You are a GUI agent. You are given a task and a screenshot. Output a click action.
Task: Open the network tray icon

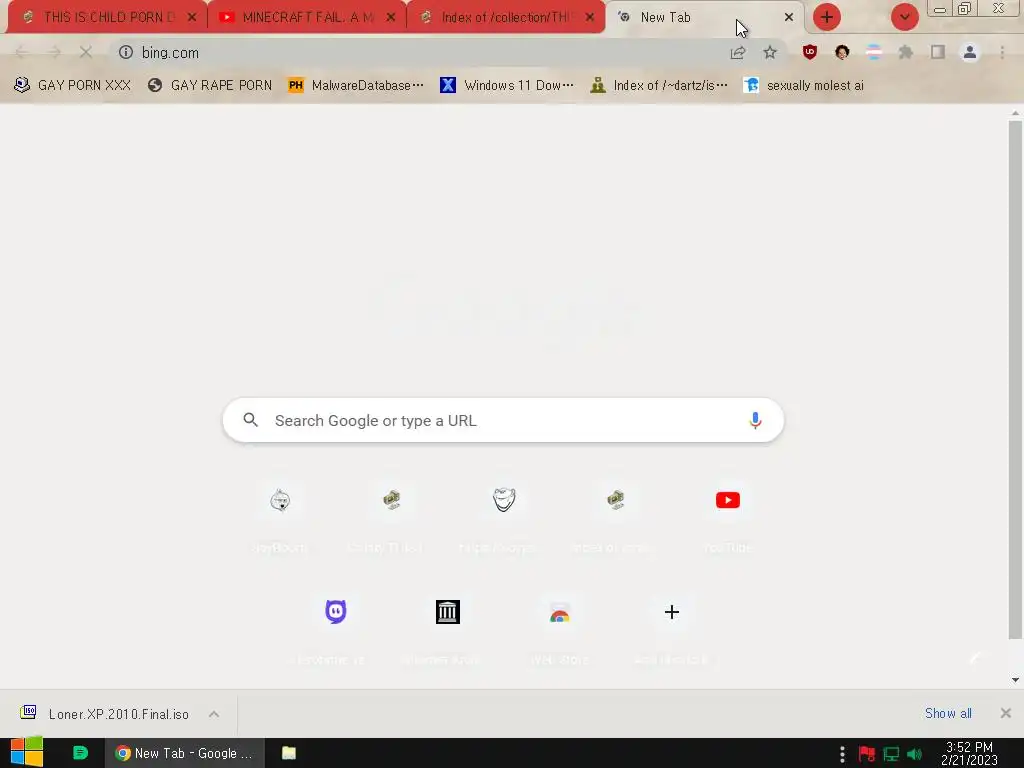tap(891, 754)
